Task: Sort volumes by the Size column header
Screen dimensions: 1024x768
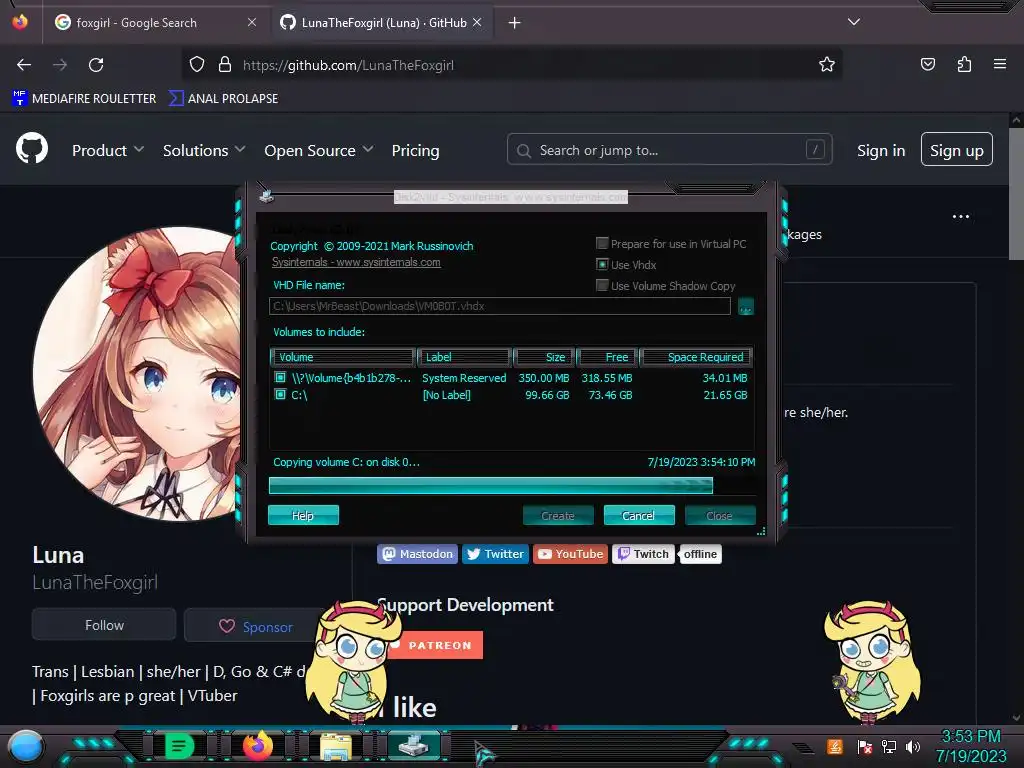Action: (543, 357)
